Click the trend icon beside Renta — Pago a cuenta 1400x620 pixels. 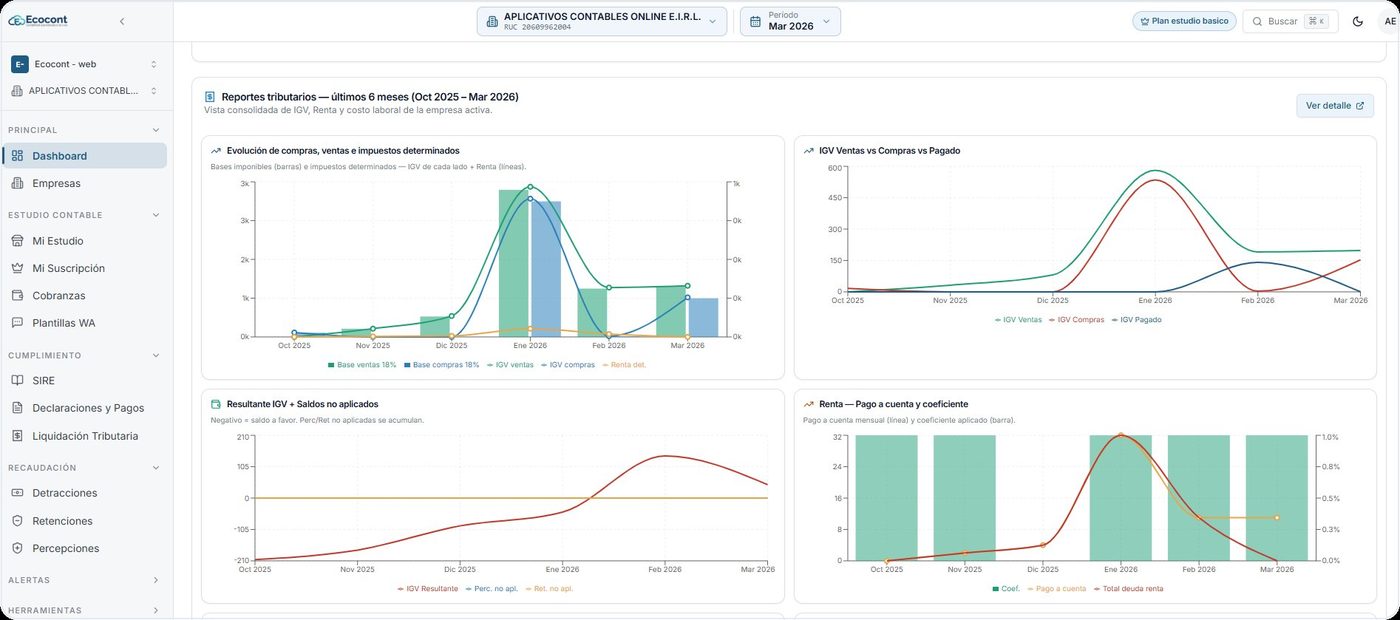coord(809,404)
